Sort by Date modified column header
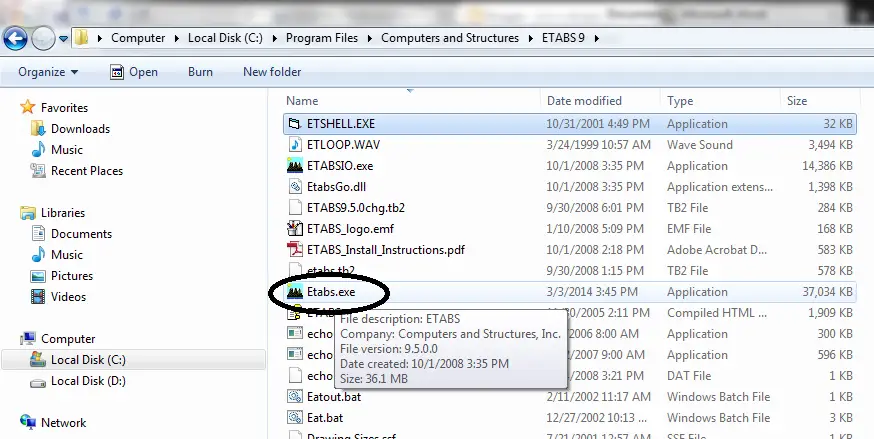This screenshot has width=874, height=439. [584, 101]
